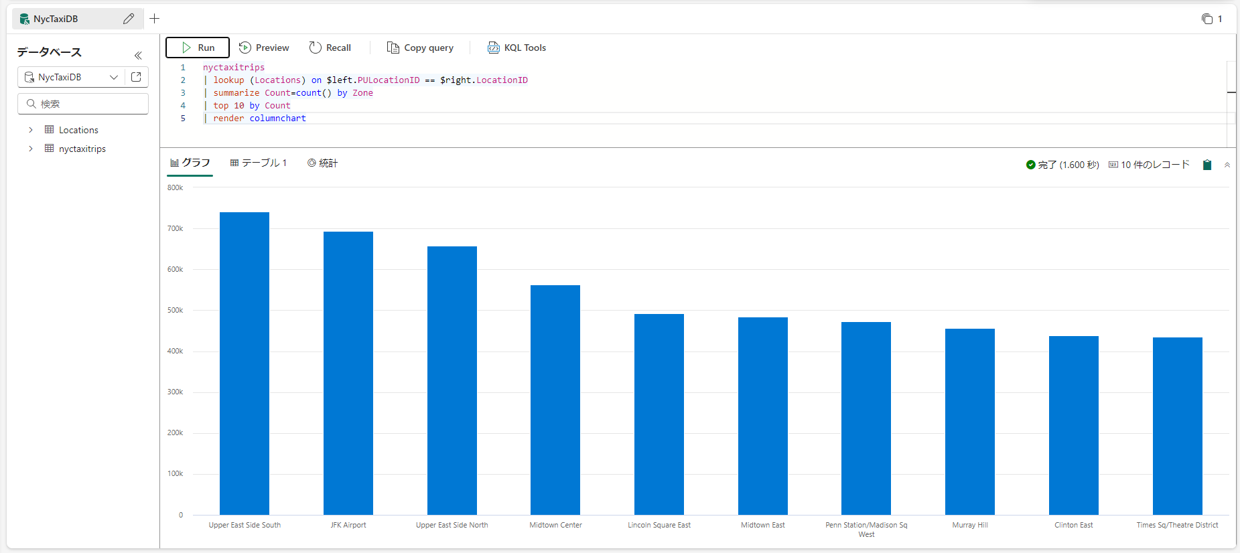The width and height of the screenshot is (1240, 553).
Task: Collapse the database pane with double chevron
Action: point(138,55)
